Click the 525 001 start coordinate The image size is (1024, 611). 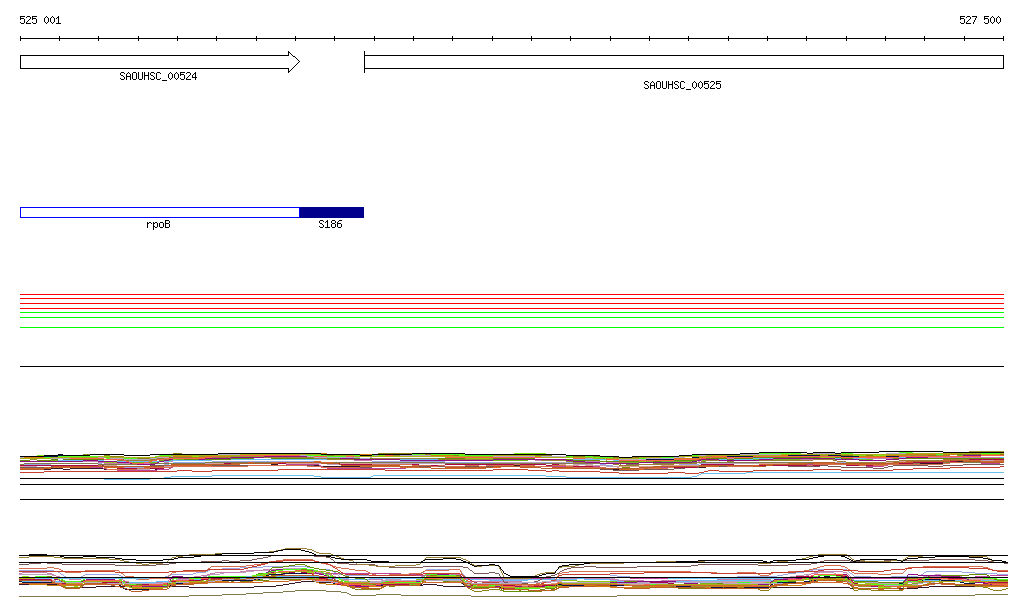click(x=40, y=20)
